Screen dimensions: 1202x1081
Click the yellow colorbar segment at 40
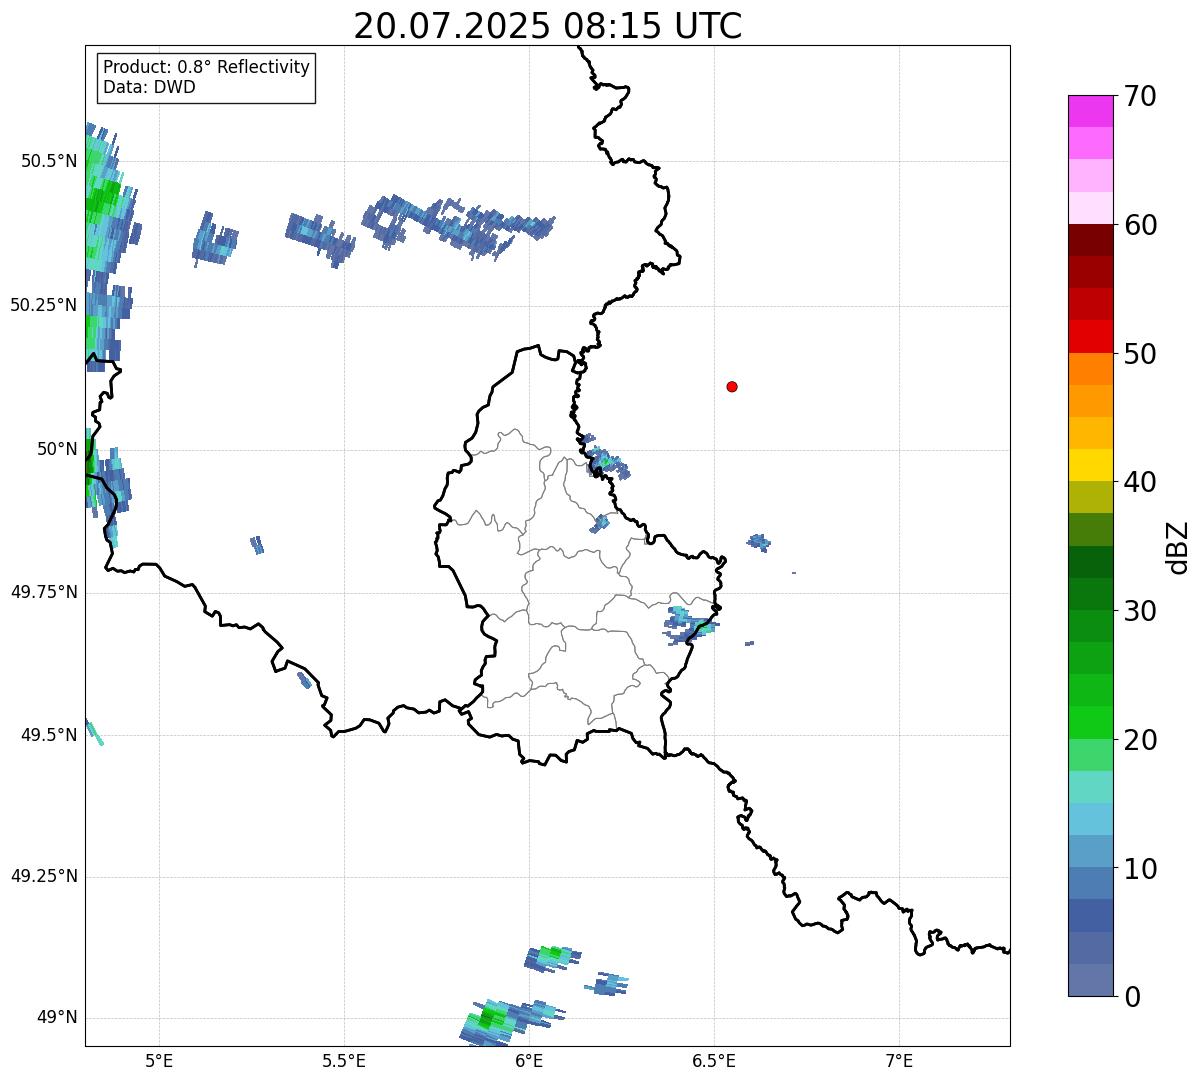pos(1090,465)
